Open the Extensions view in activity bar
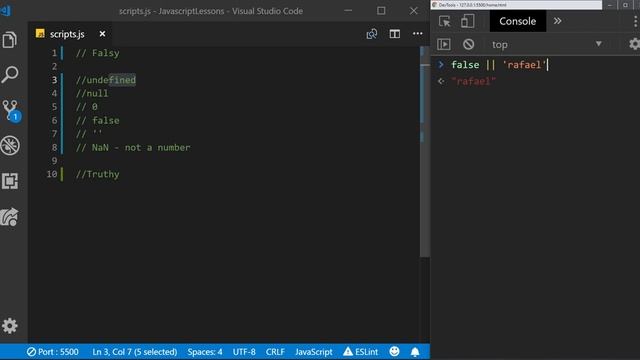This screenshot has width=640, height=360. click(x=10, y=181)
